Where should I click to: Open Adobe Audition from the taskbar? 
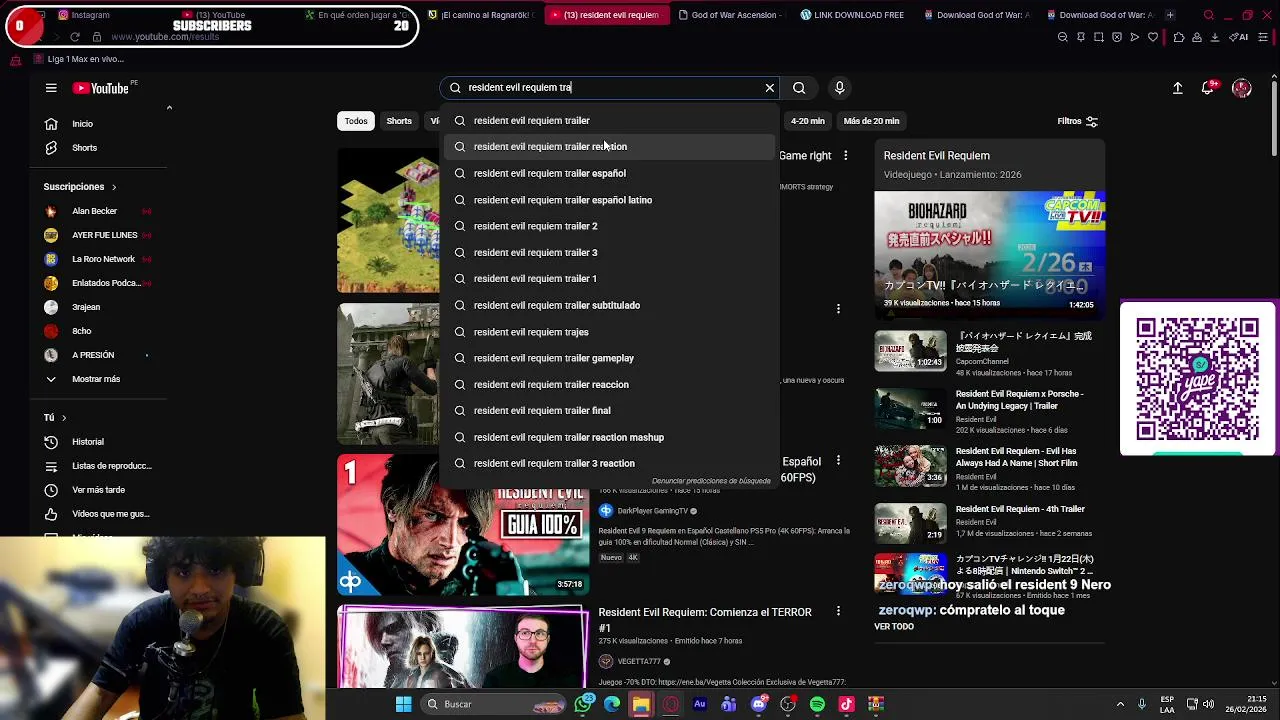click(x=700, y=704)
